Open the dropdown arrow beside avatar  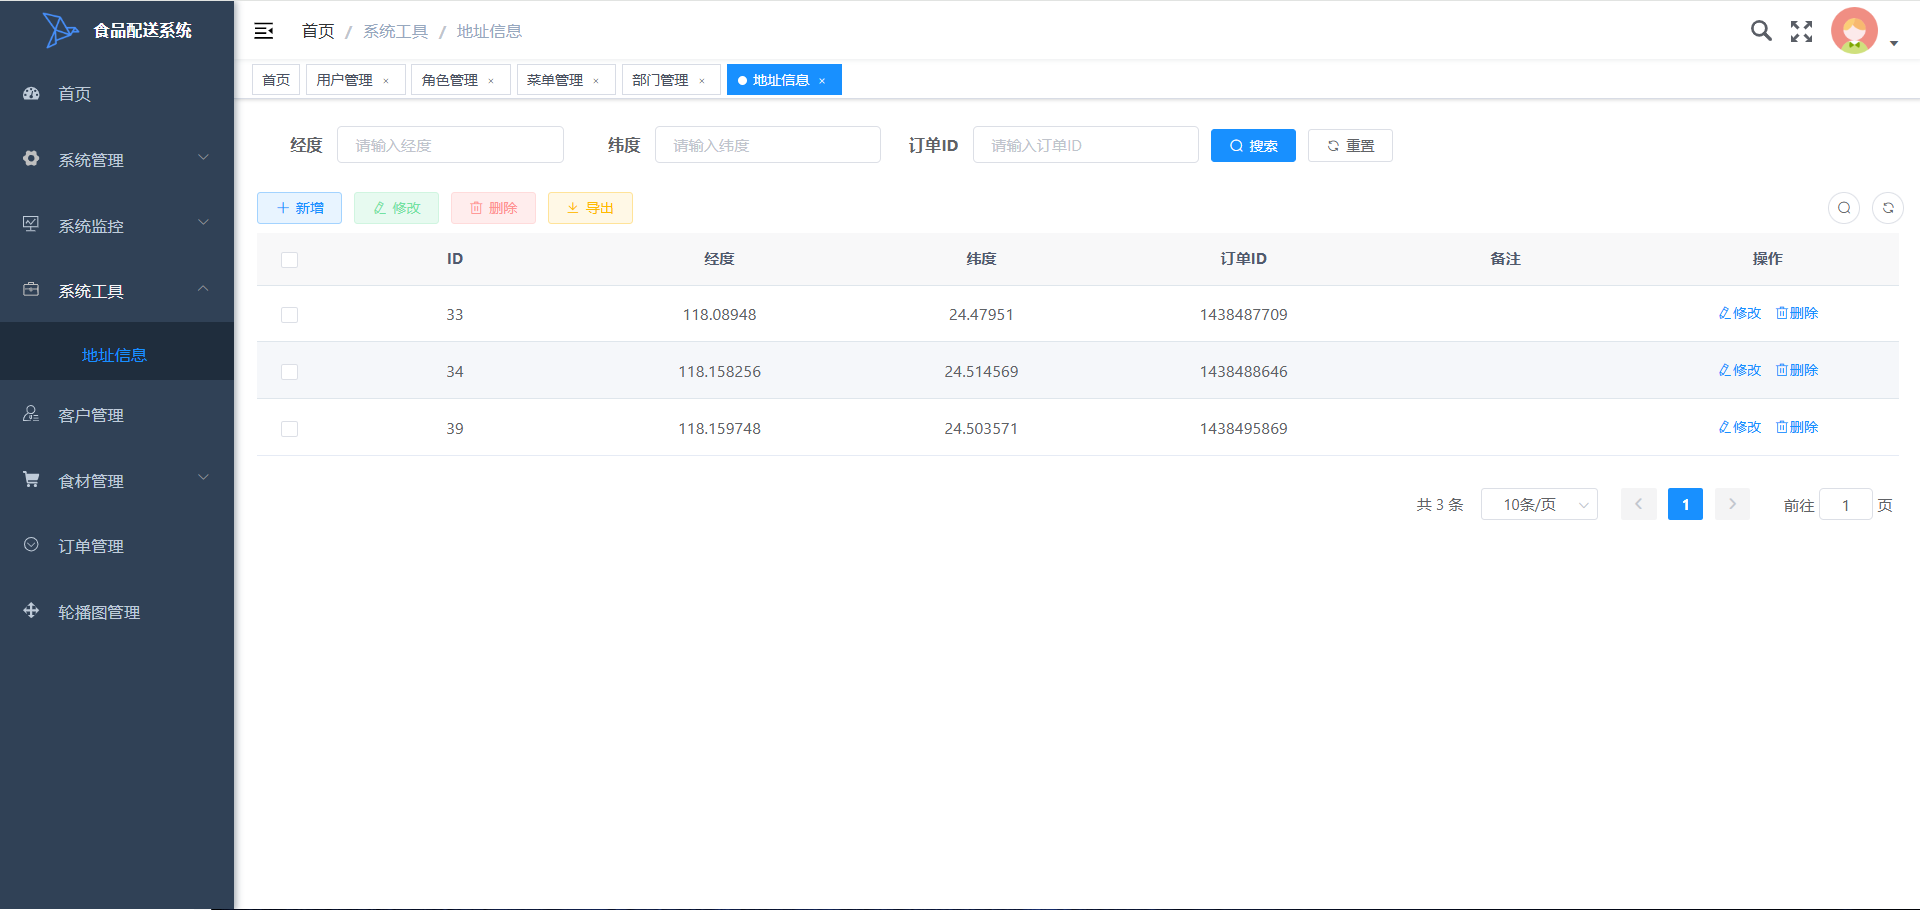(1894, 43)
